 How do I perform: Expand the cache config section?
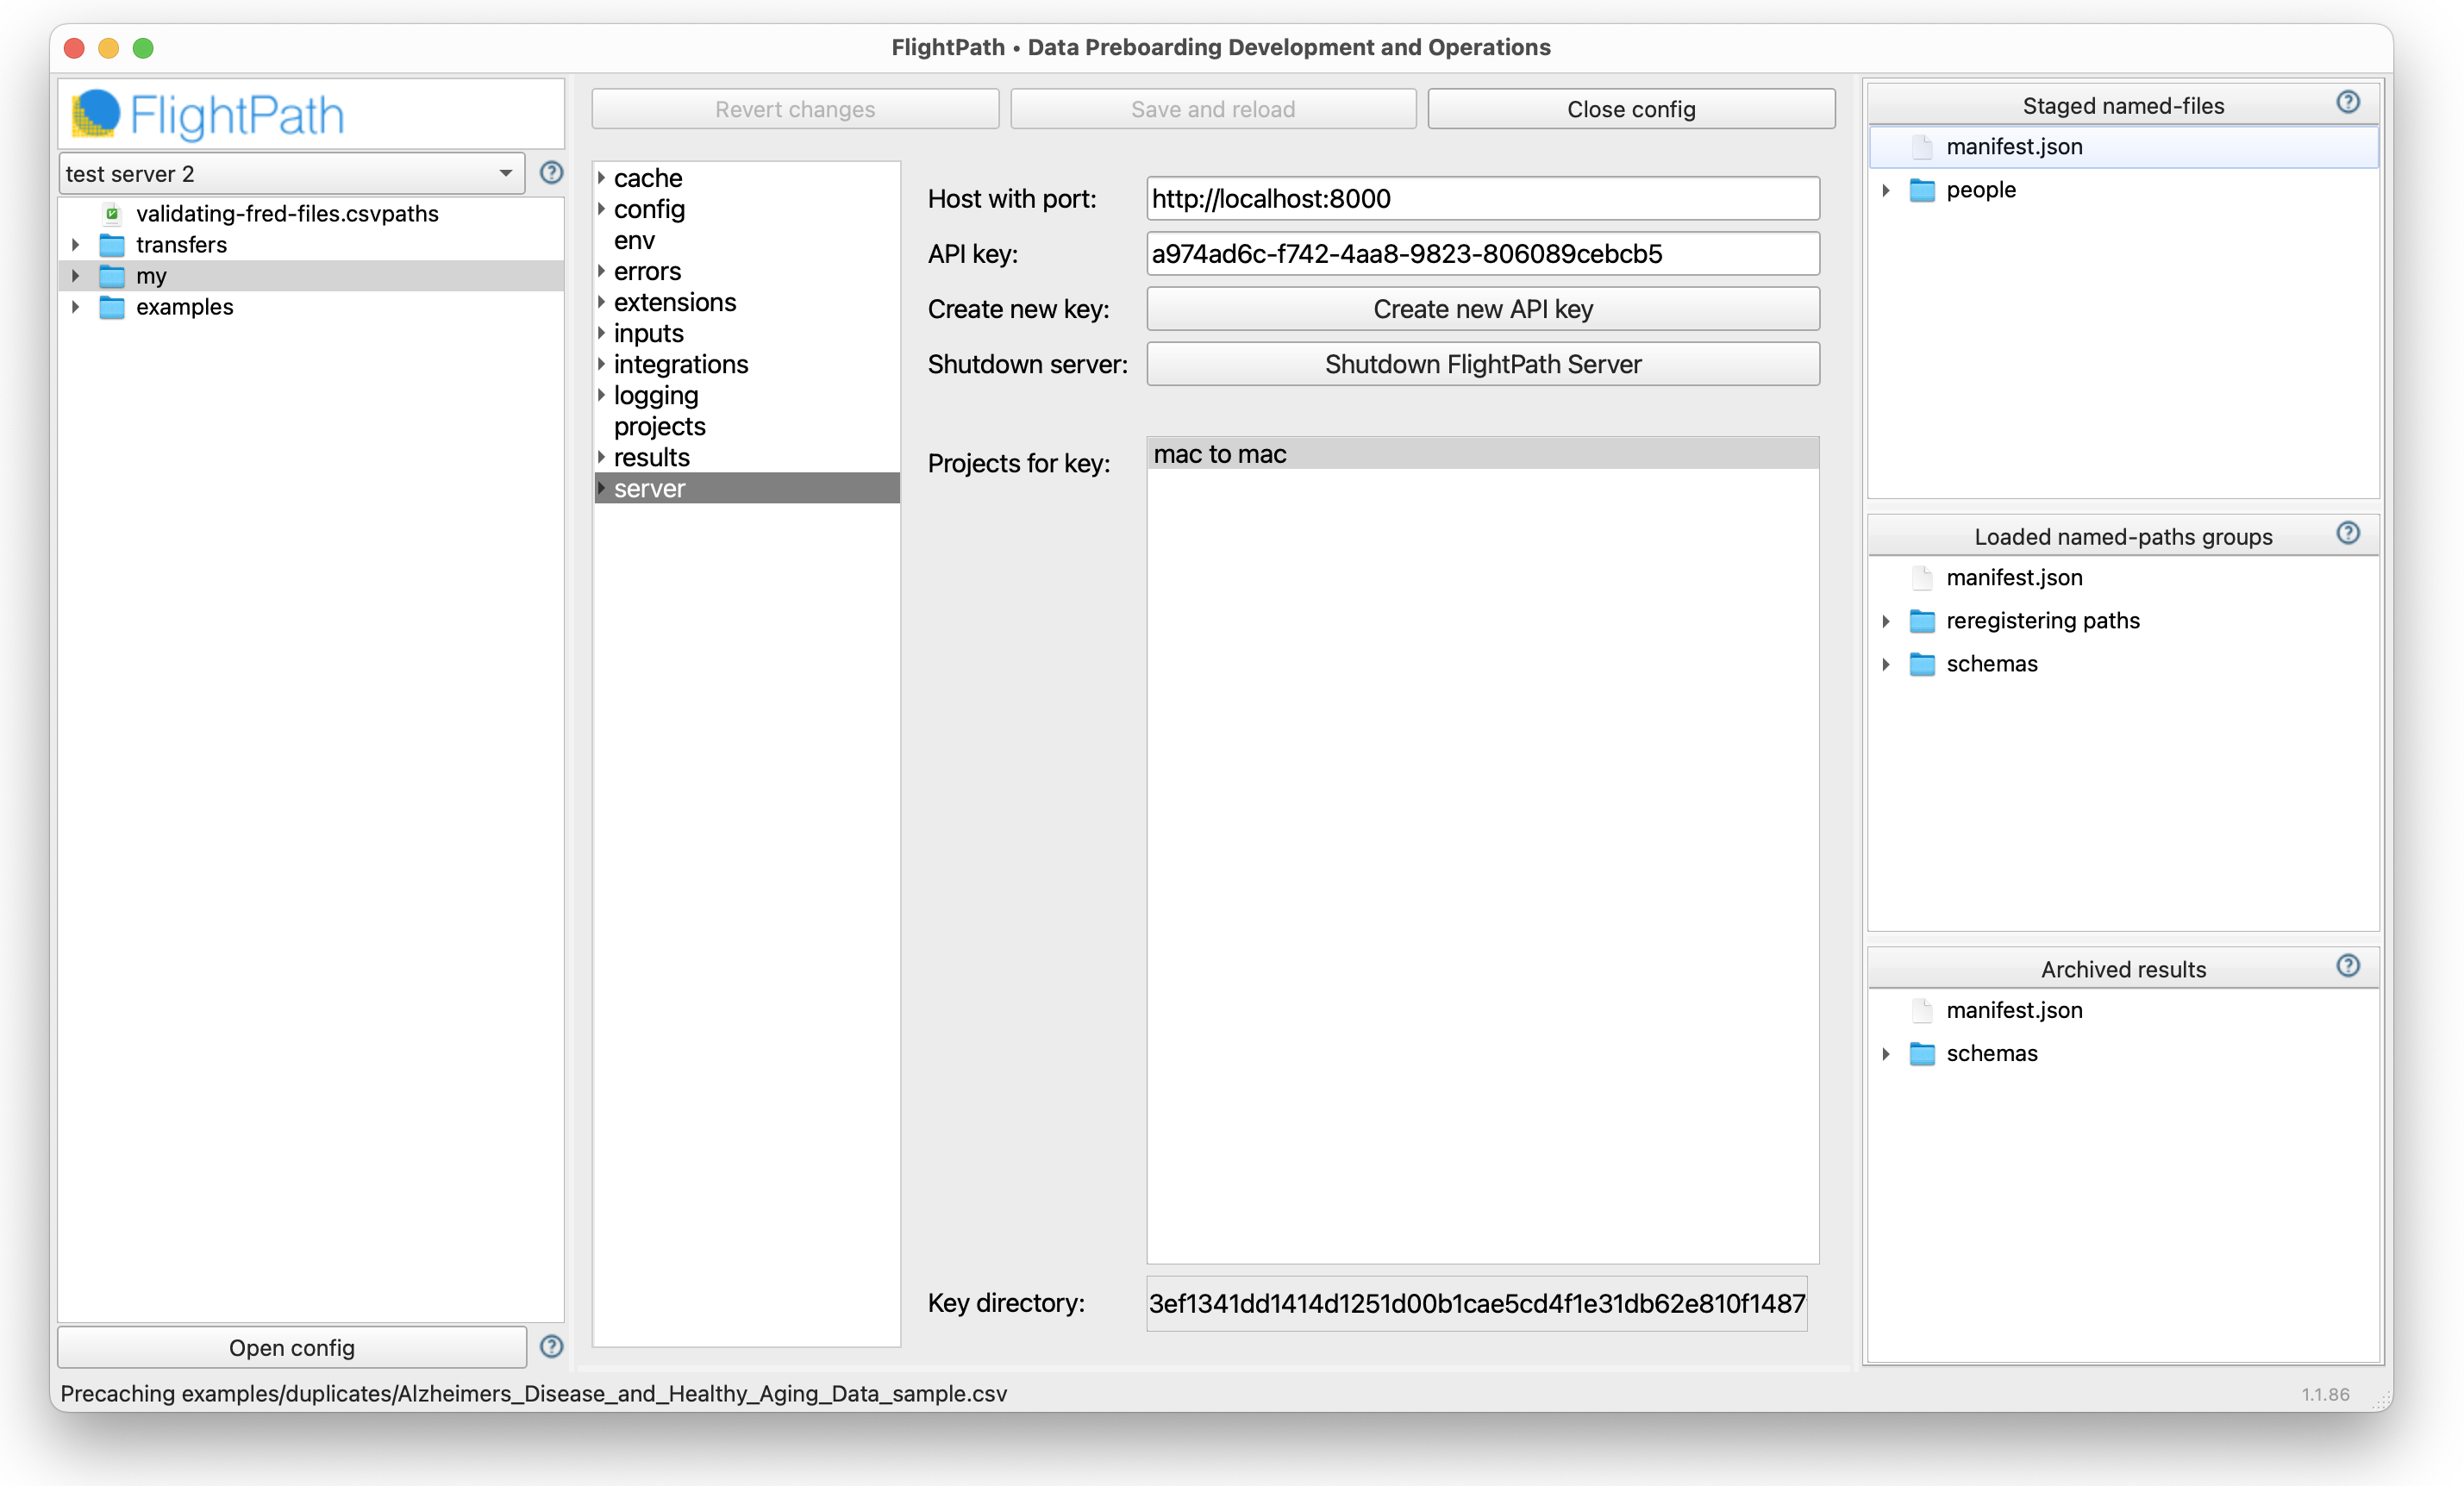coord(602,178)
